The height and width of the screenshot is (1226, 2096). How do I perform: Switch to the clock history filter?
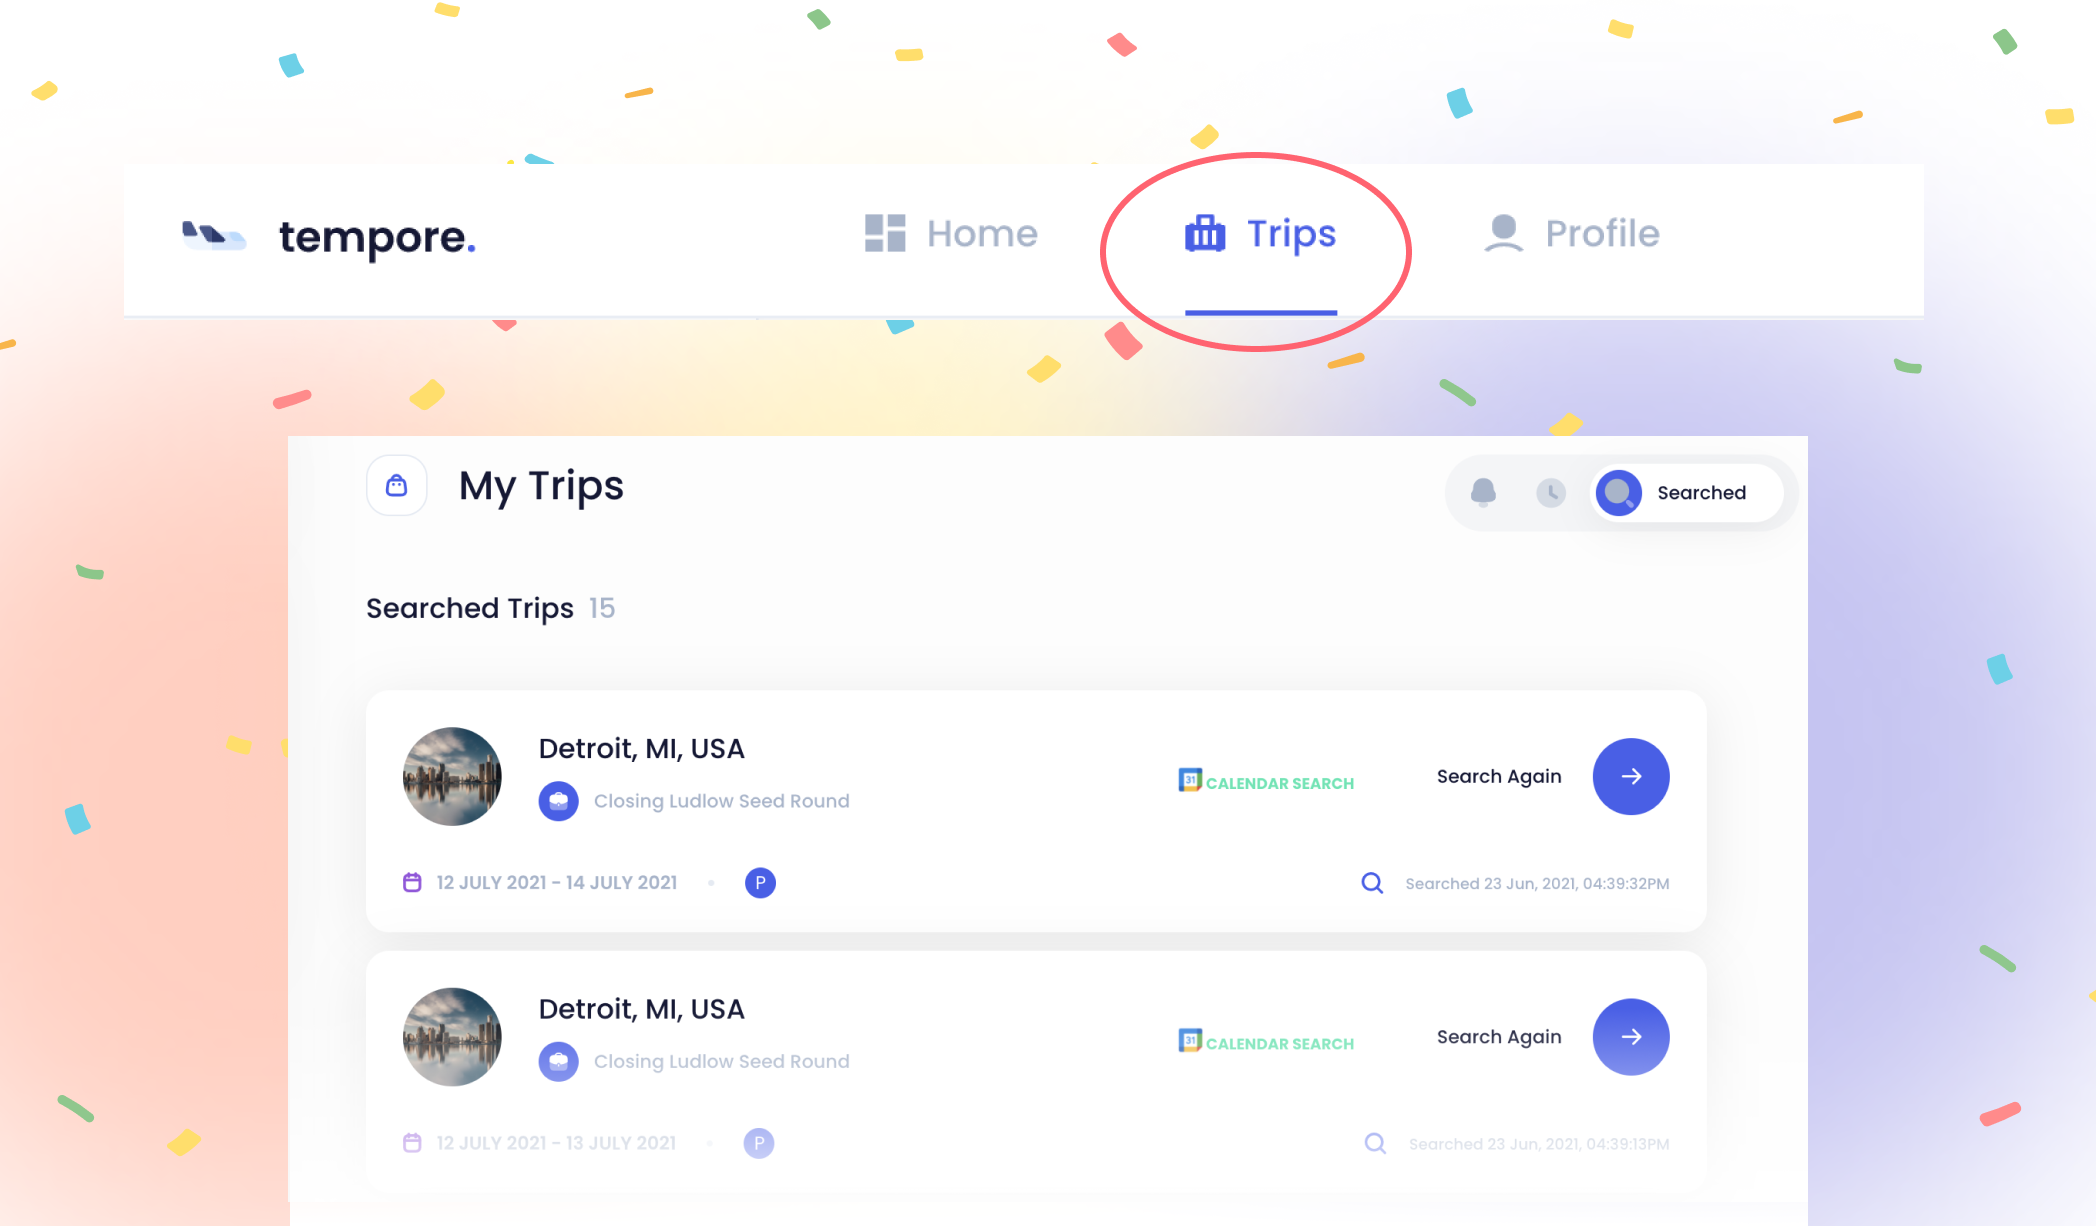tap(1550, 492)
